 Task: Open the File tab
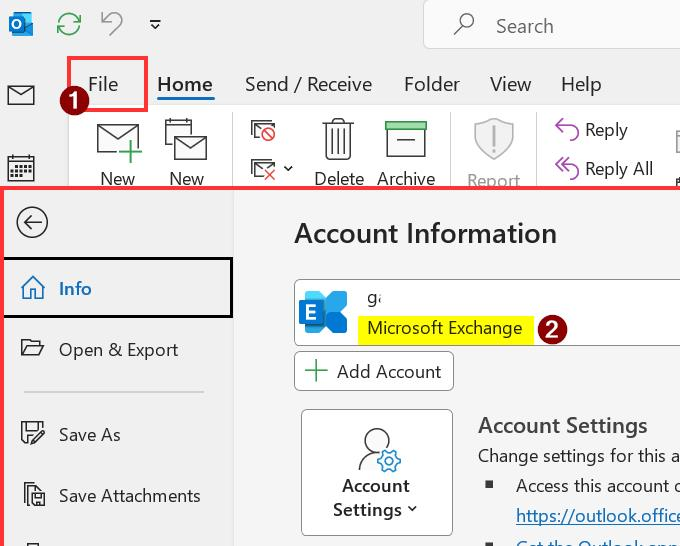coord(103,84)
